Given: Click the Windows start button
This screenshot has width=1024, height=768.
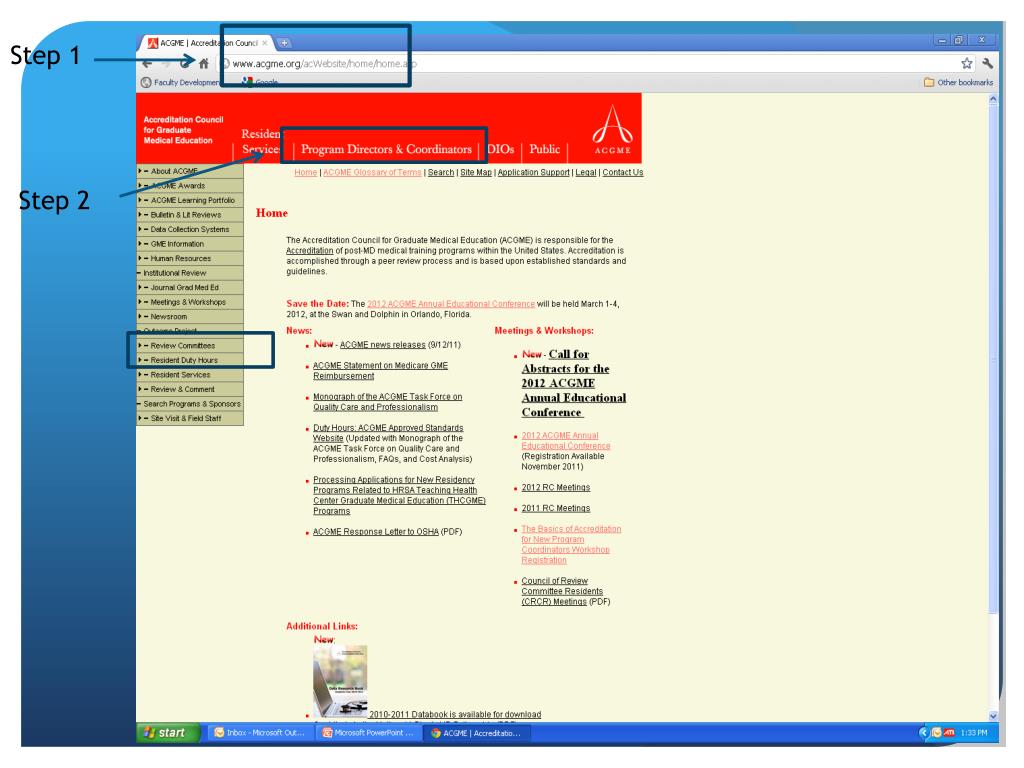Looking at the screenshot, I should (x=168, y=733).
